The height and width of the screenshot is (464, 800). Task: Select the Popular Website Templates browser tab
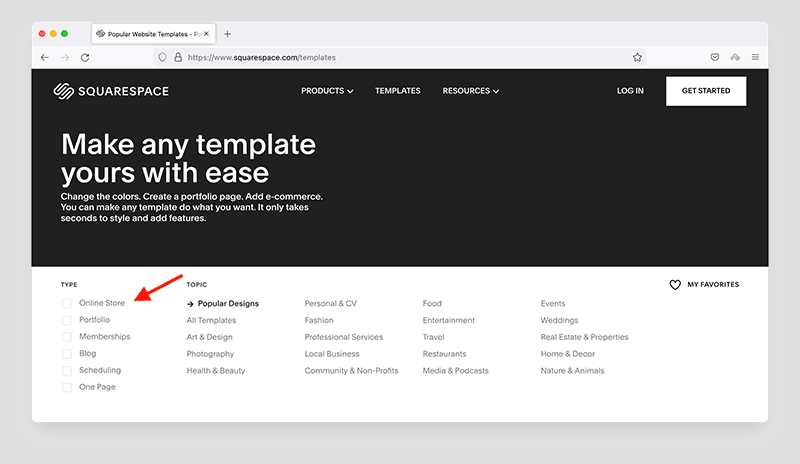point(154,34)
